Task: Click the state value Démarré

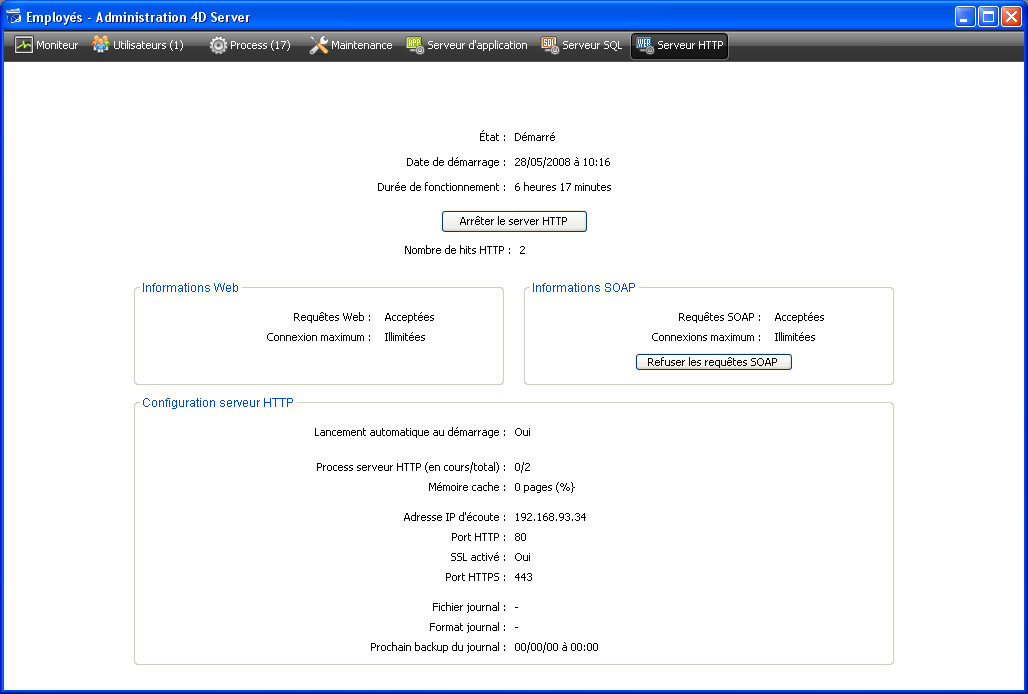Action: pyautogui.click(x=534, y=137)
